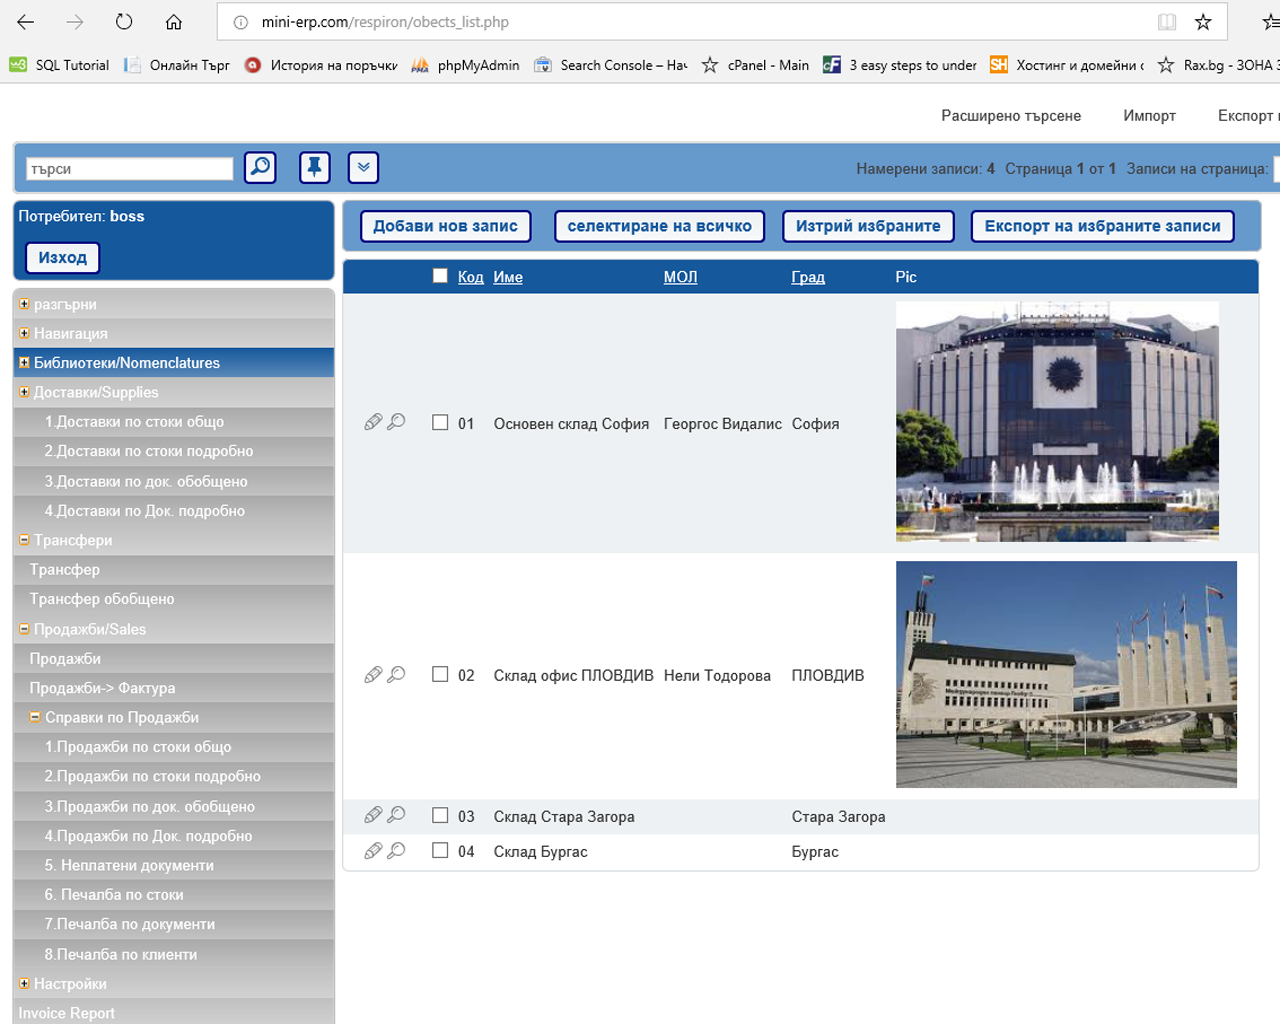1280x1024 pixels.
Task: Open the Sofia warehouse building thumbnail
Action: coord(1057,422)
